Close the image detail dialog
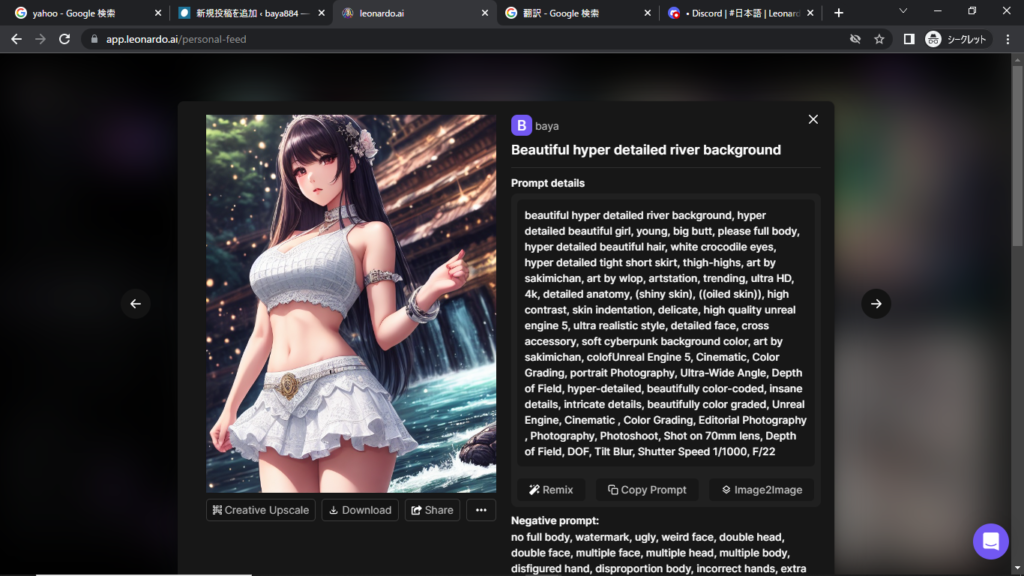The width and height of the screenshot is (1024, 576). tap(813, 119)
